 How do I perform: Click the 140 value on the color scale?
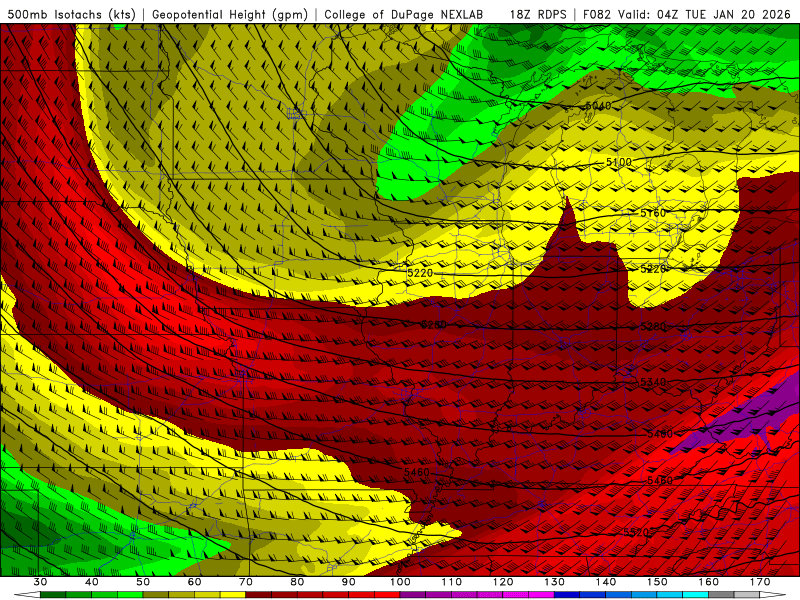(606, 582)
